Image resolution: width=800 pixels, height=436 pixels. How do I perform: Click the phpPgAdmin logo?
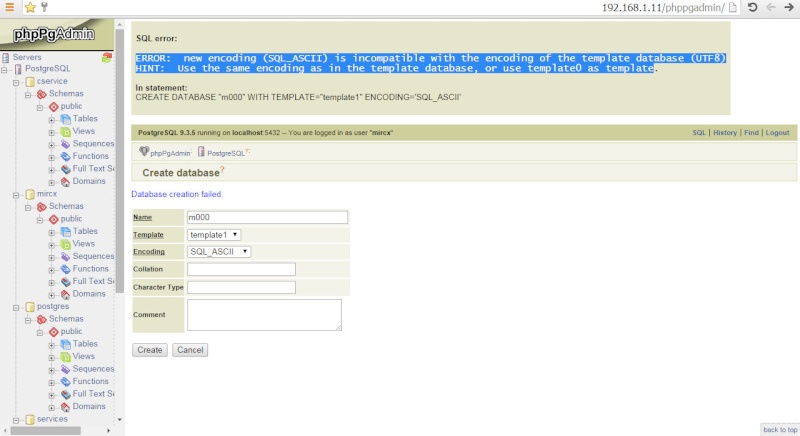point(54,34)
